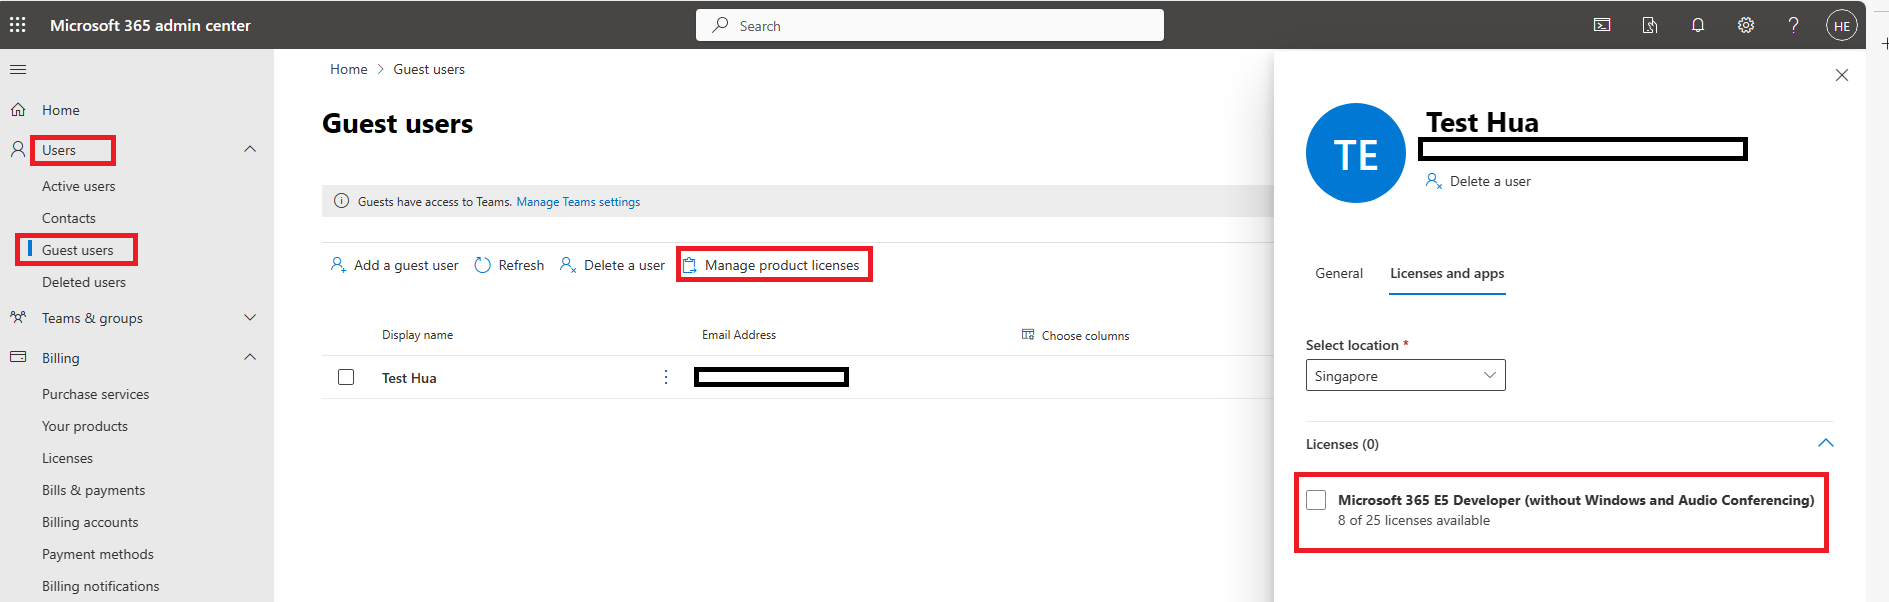
Task: Focus the top Search box
Action: click(x=930, y=25)
